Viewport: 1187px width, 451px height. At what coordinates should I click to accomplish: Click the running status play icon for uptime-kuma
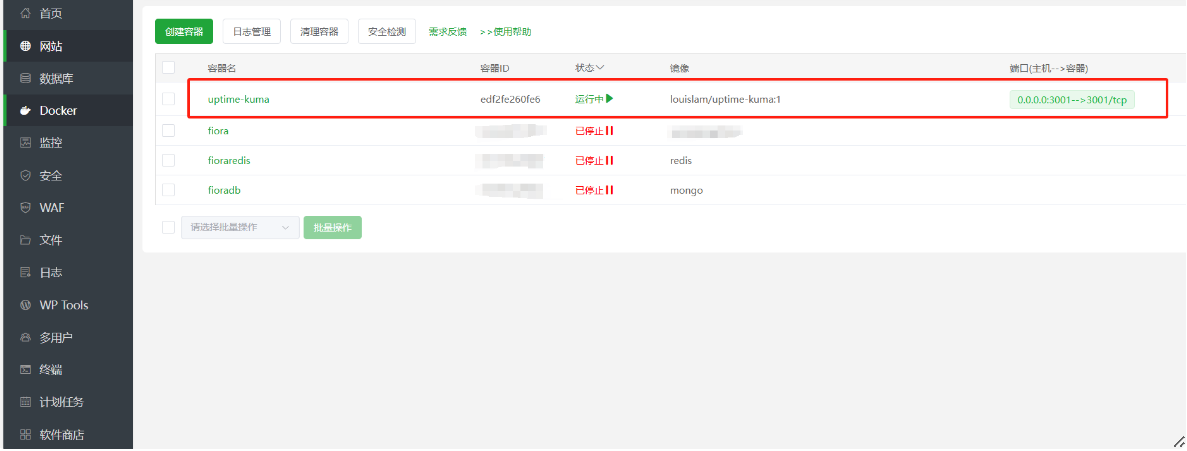click(x=609, y=99)
